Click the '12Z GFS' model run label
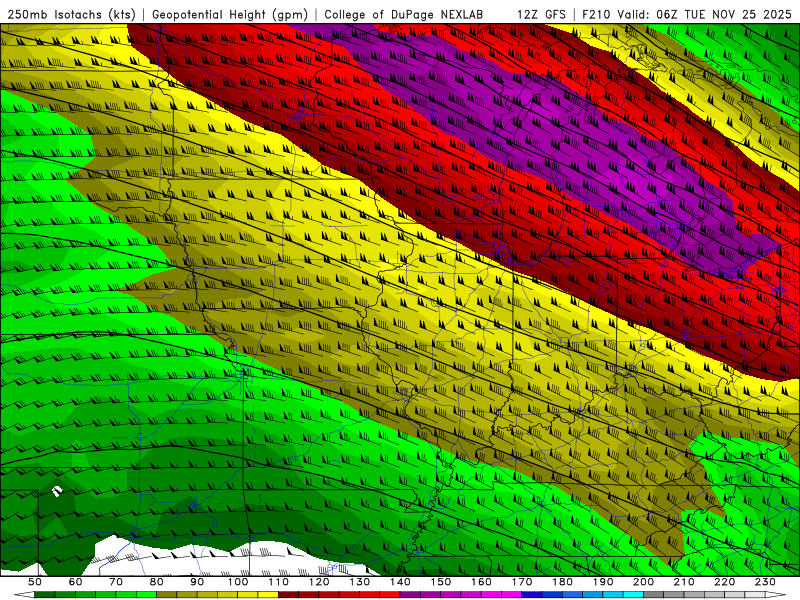Image resolution: width=800 pixels, height=600 pixels. (x=541, y=14)
